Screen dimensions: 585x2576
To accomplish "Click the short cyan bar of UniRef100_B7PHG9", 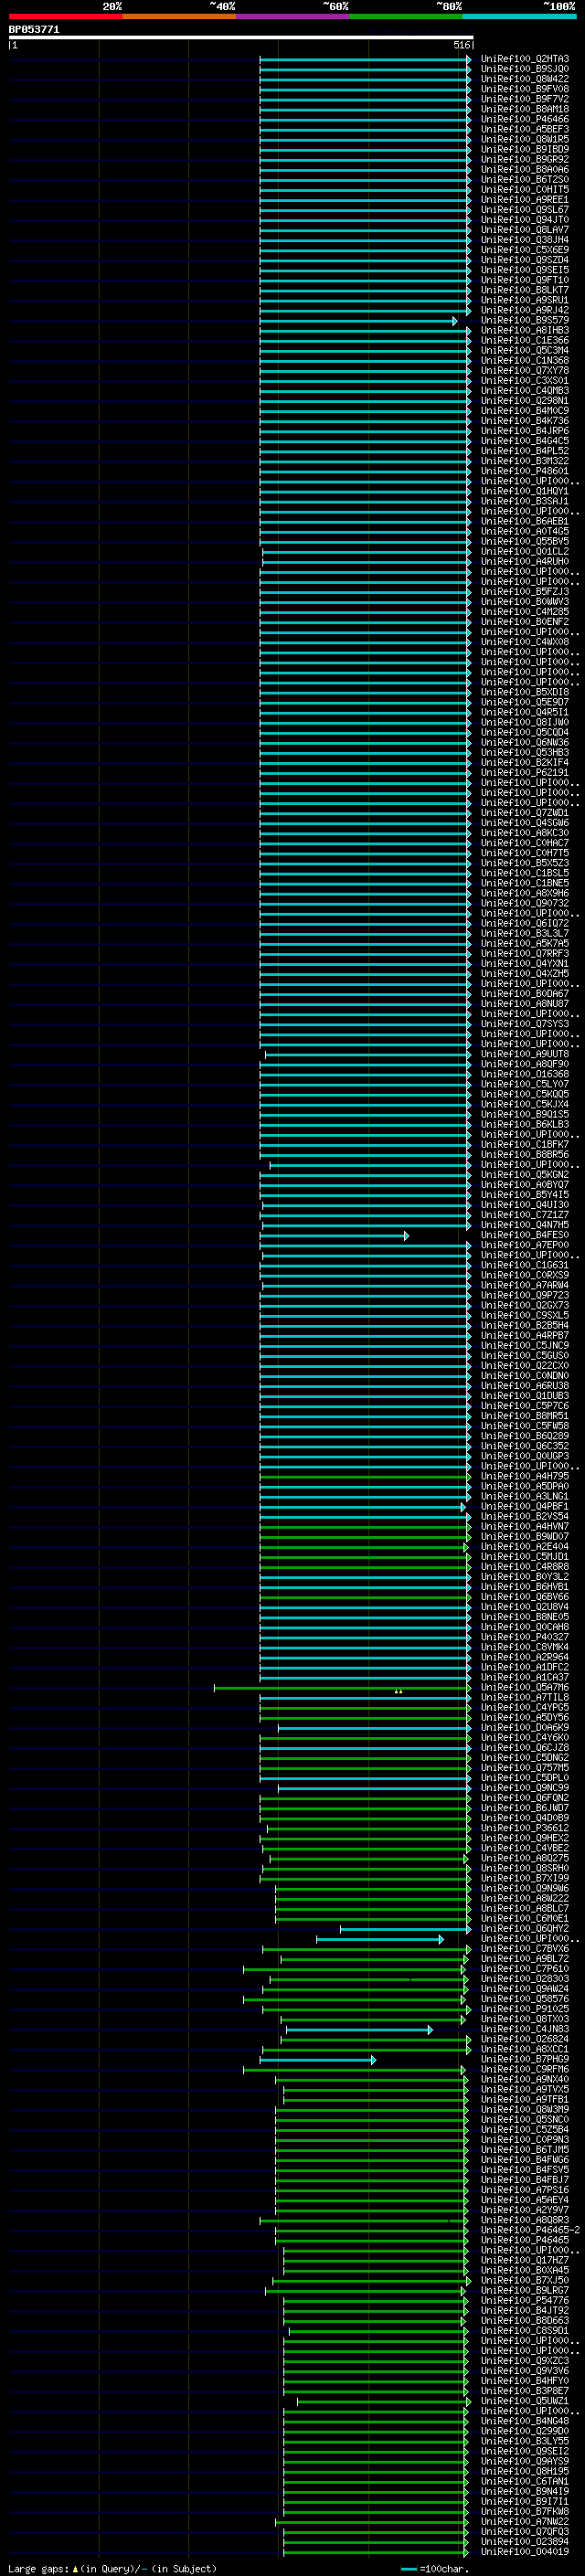I will 318,2060.
